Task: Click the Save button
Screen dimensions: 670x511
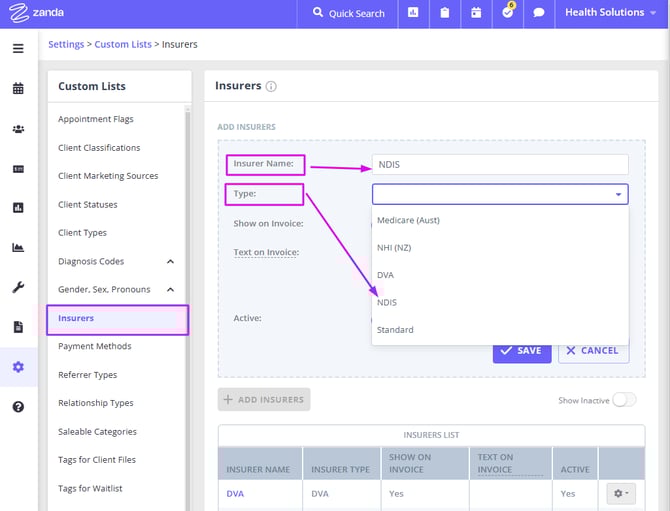Action: click(521, 351)
